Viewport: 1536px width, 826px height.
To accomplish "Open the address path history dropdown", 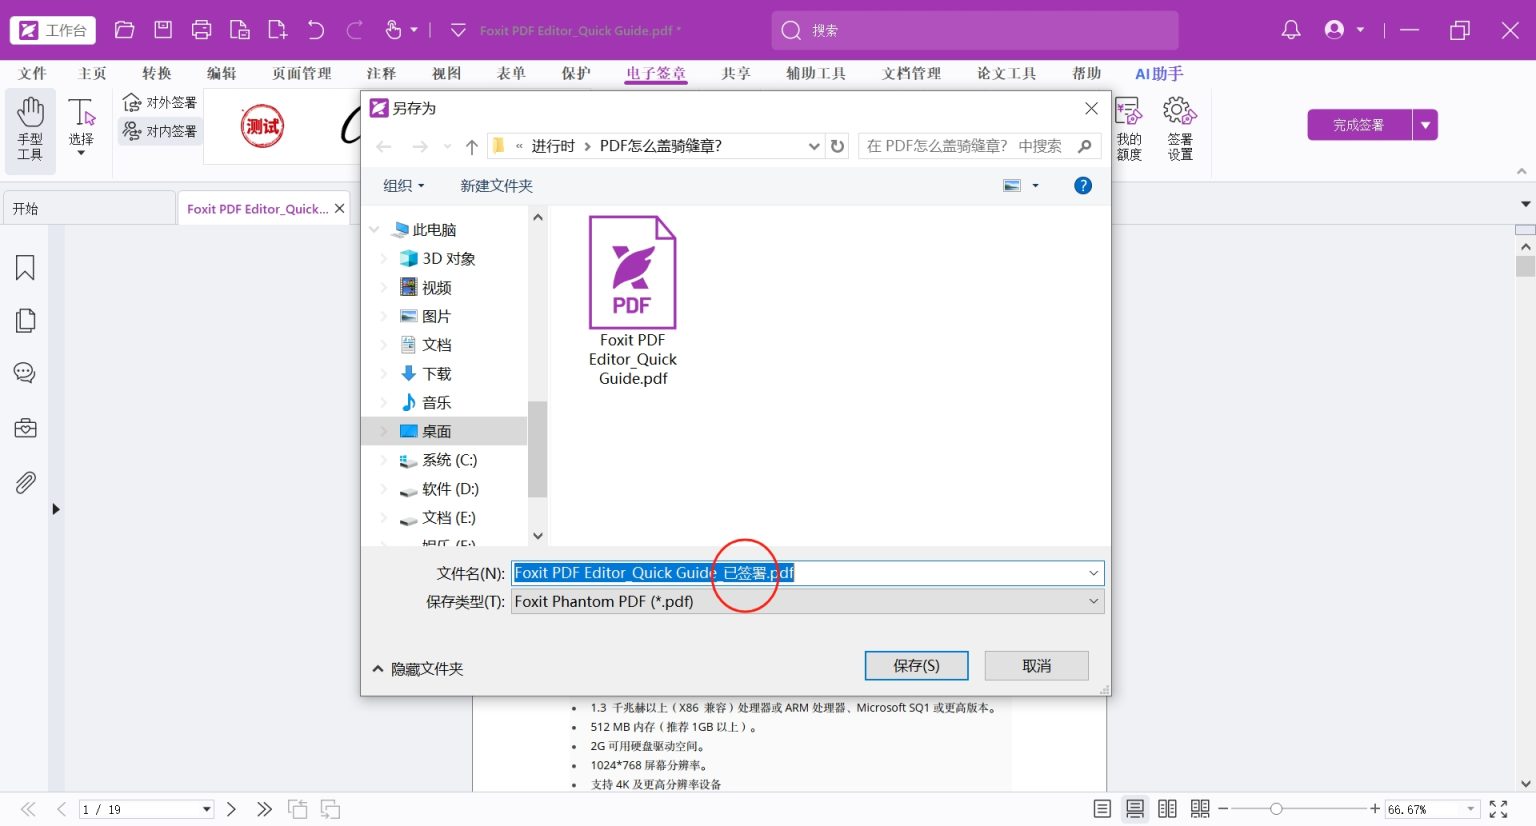I will tap(814, 146).
